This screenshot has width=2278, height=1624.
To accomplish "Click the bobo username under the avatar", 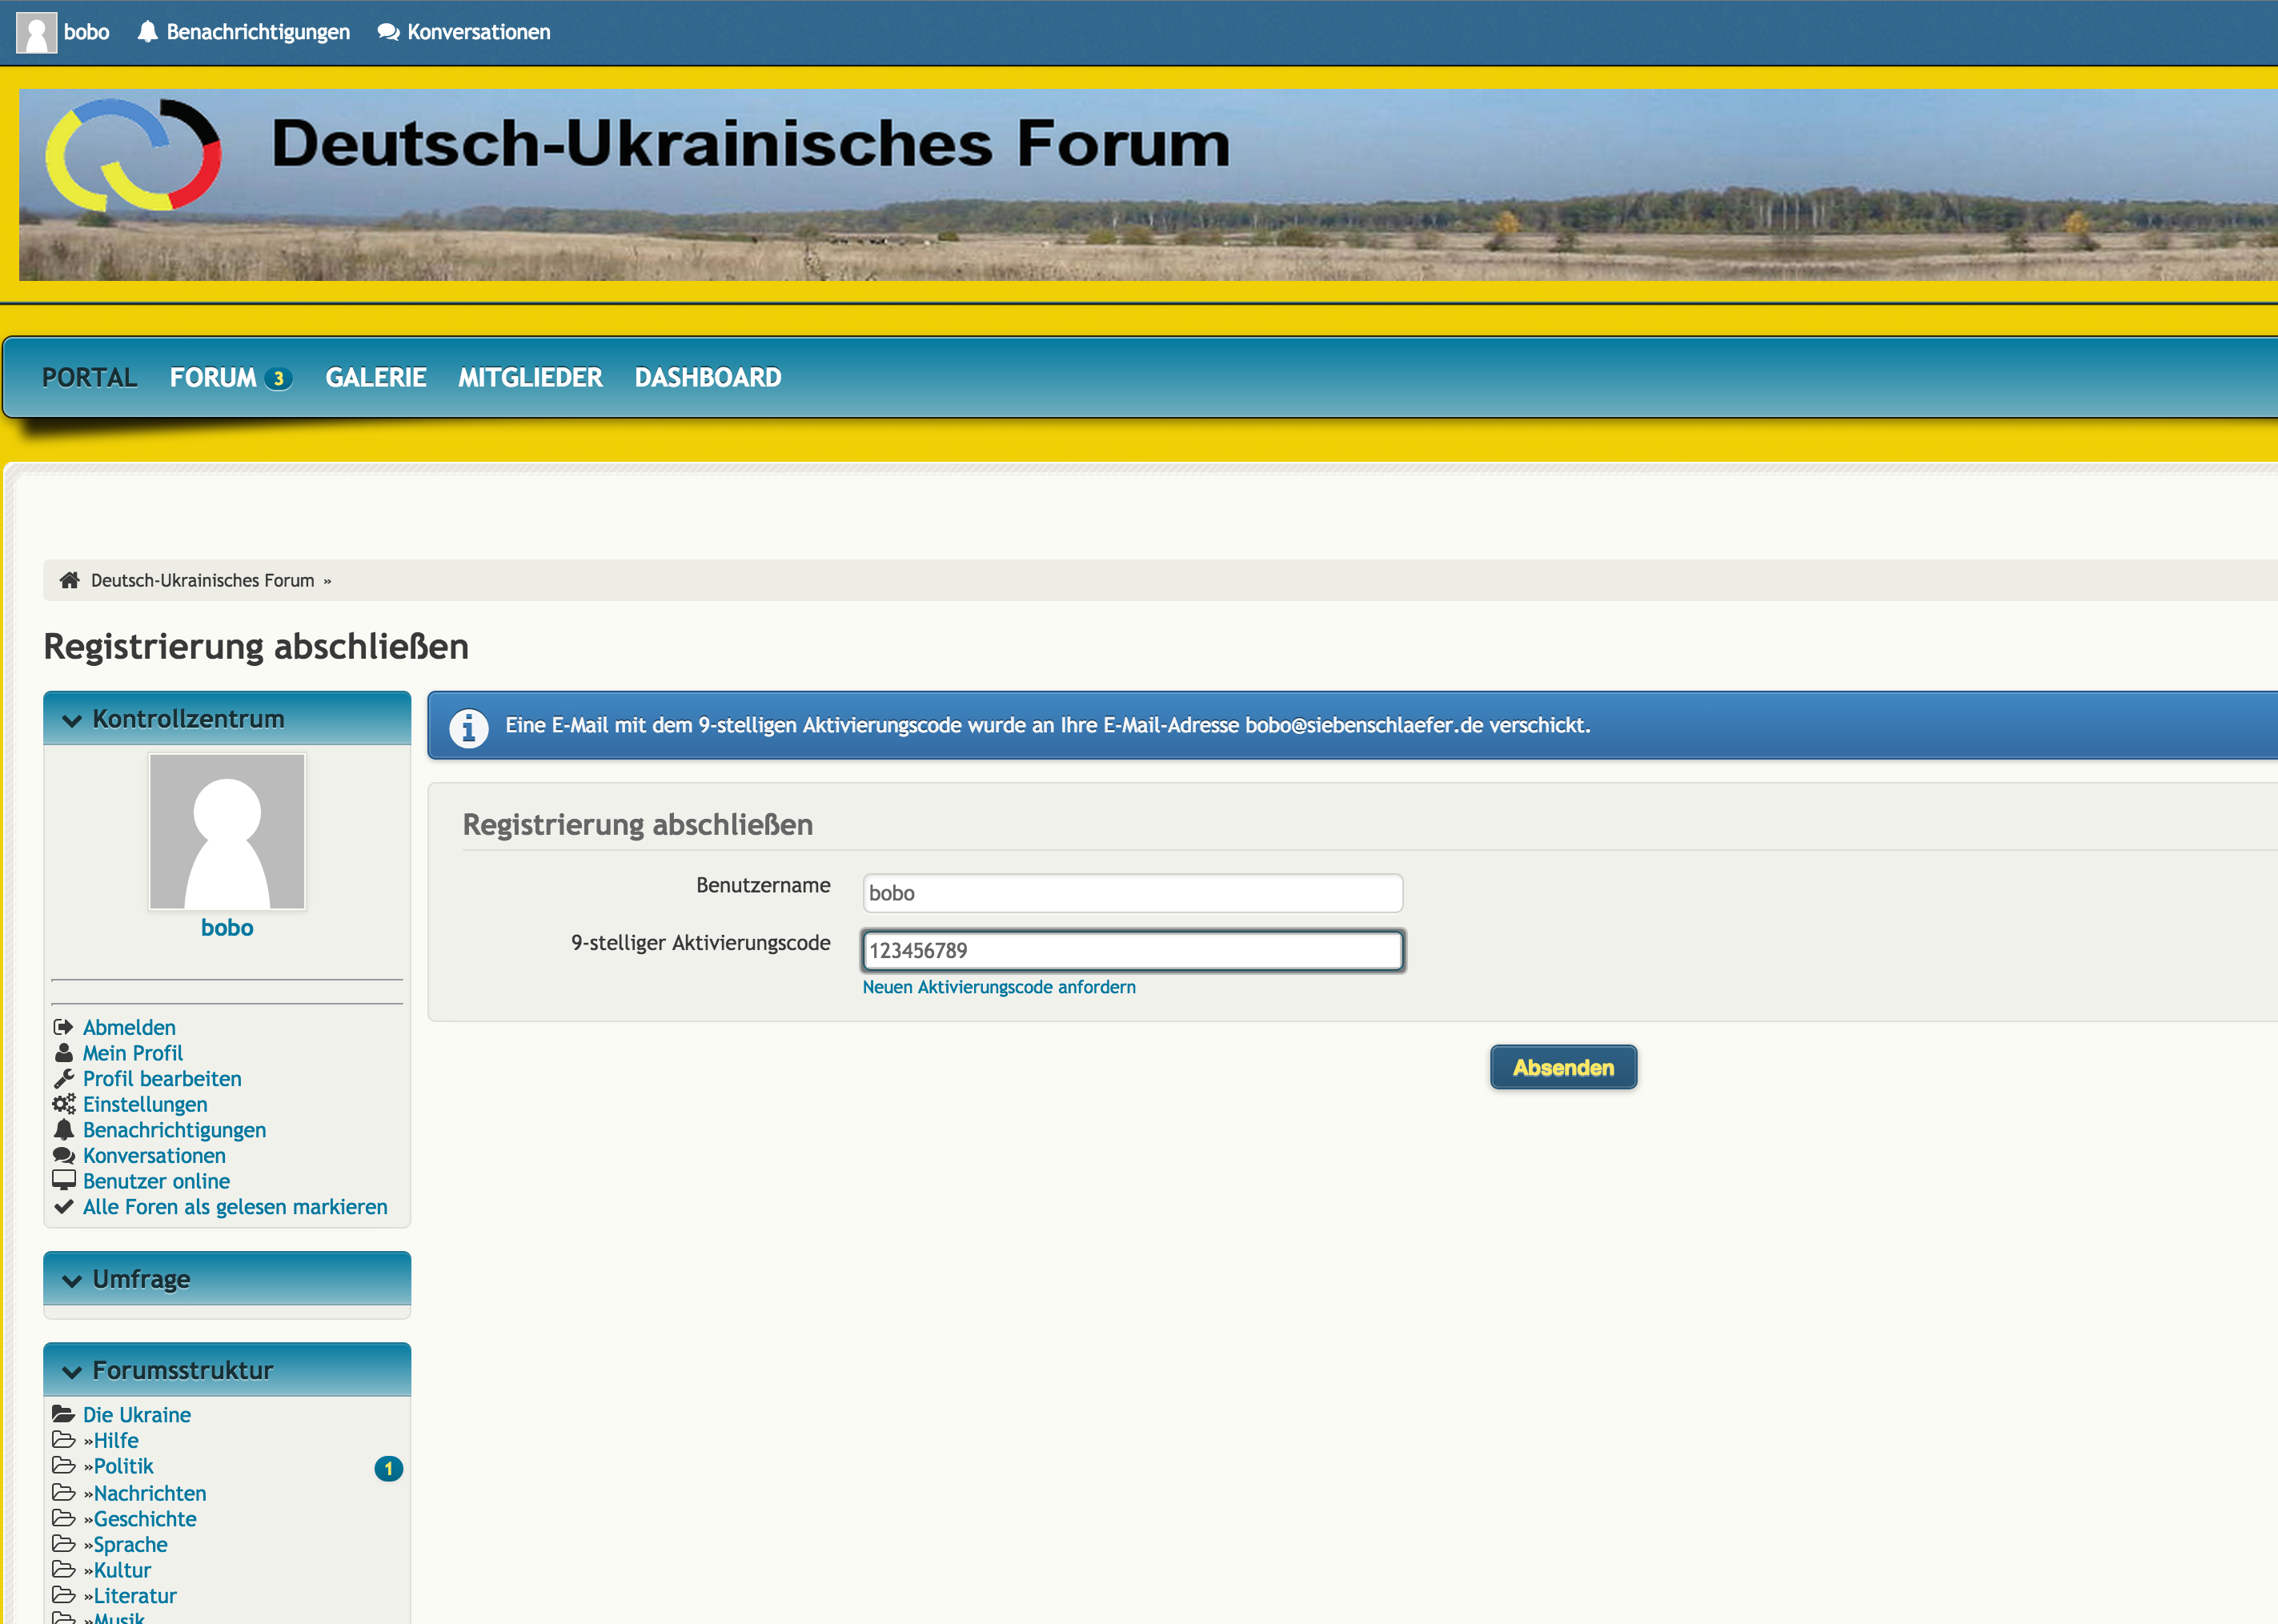I will click(x=227, y=928).
